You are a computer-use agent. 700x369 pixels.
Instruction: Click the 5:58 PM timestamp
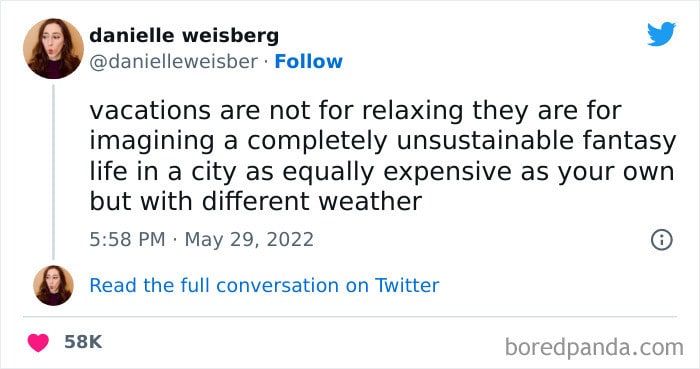[127, 240]
